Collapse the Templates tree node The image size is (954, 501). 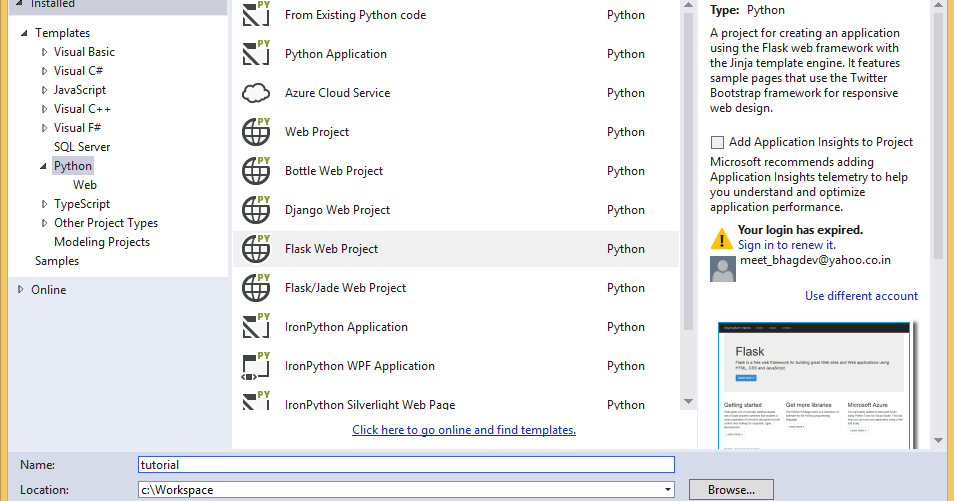[x=24, y=33]
